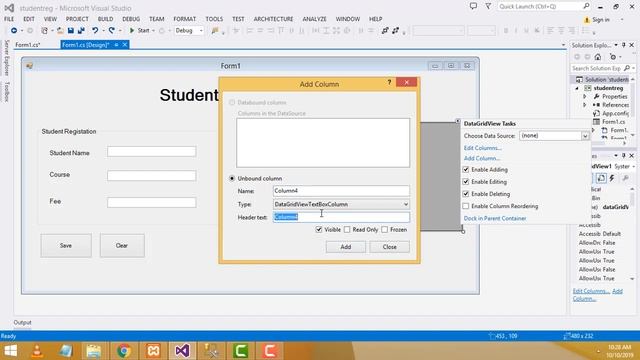
Task: Expand the References node in Solution Explorer
Action: pos(585,105)
